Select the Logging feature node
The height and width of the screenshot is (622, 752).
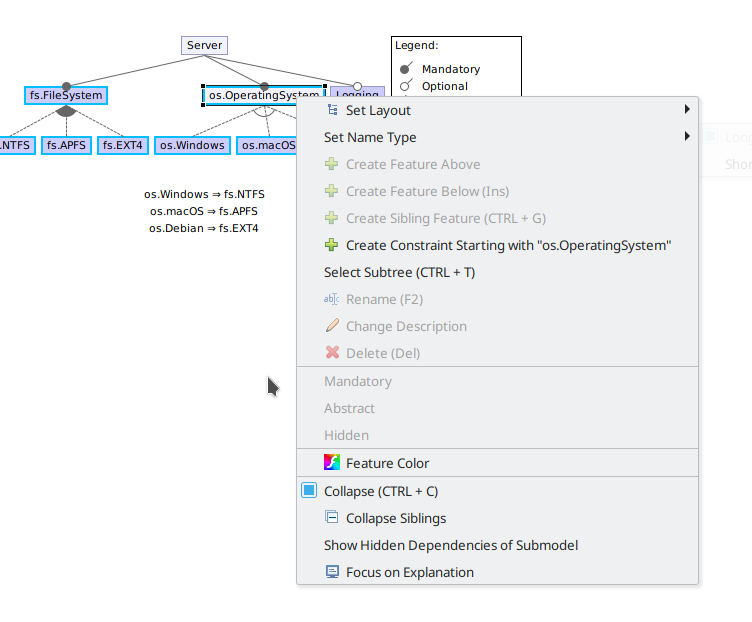coord(357,91)
